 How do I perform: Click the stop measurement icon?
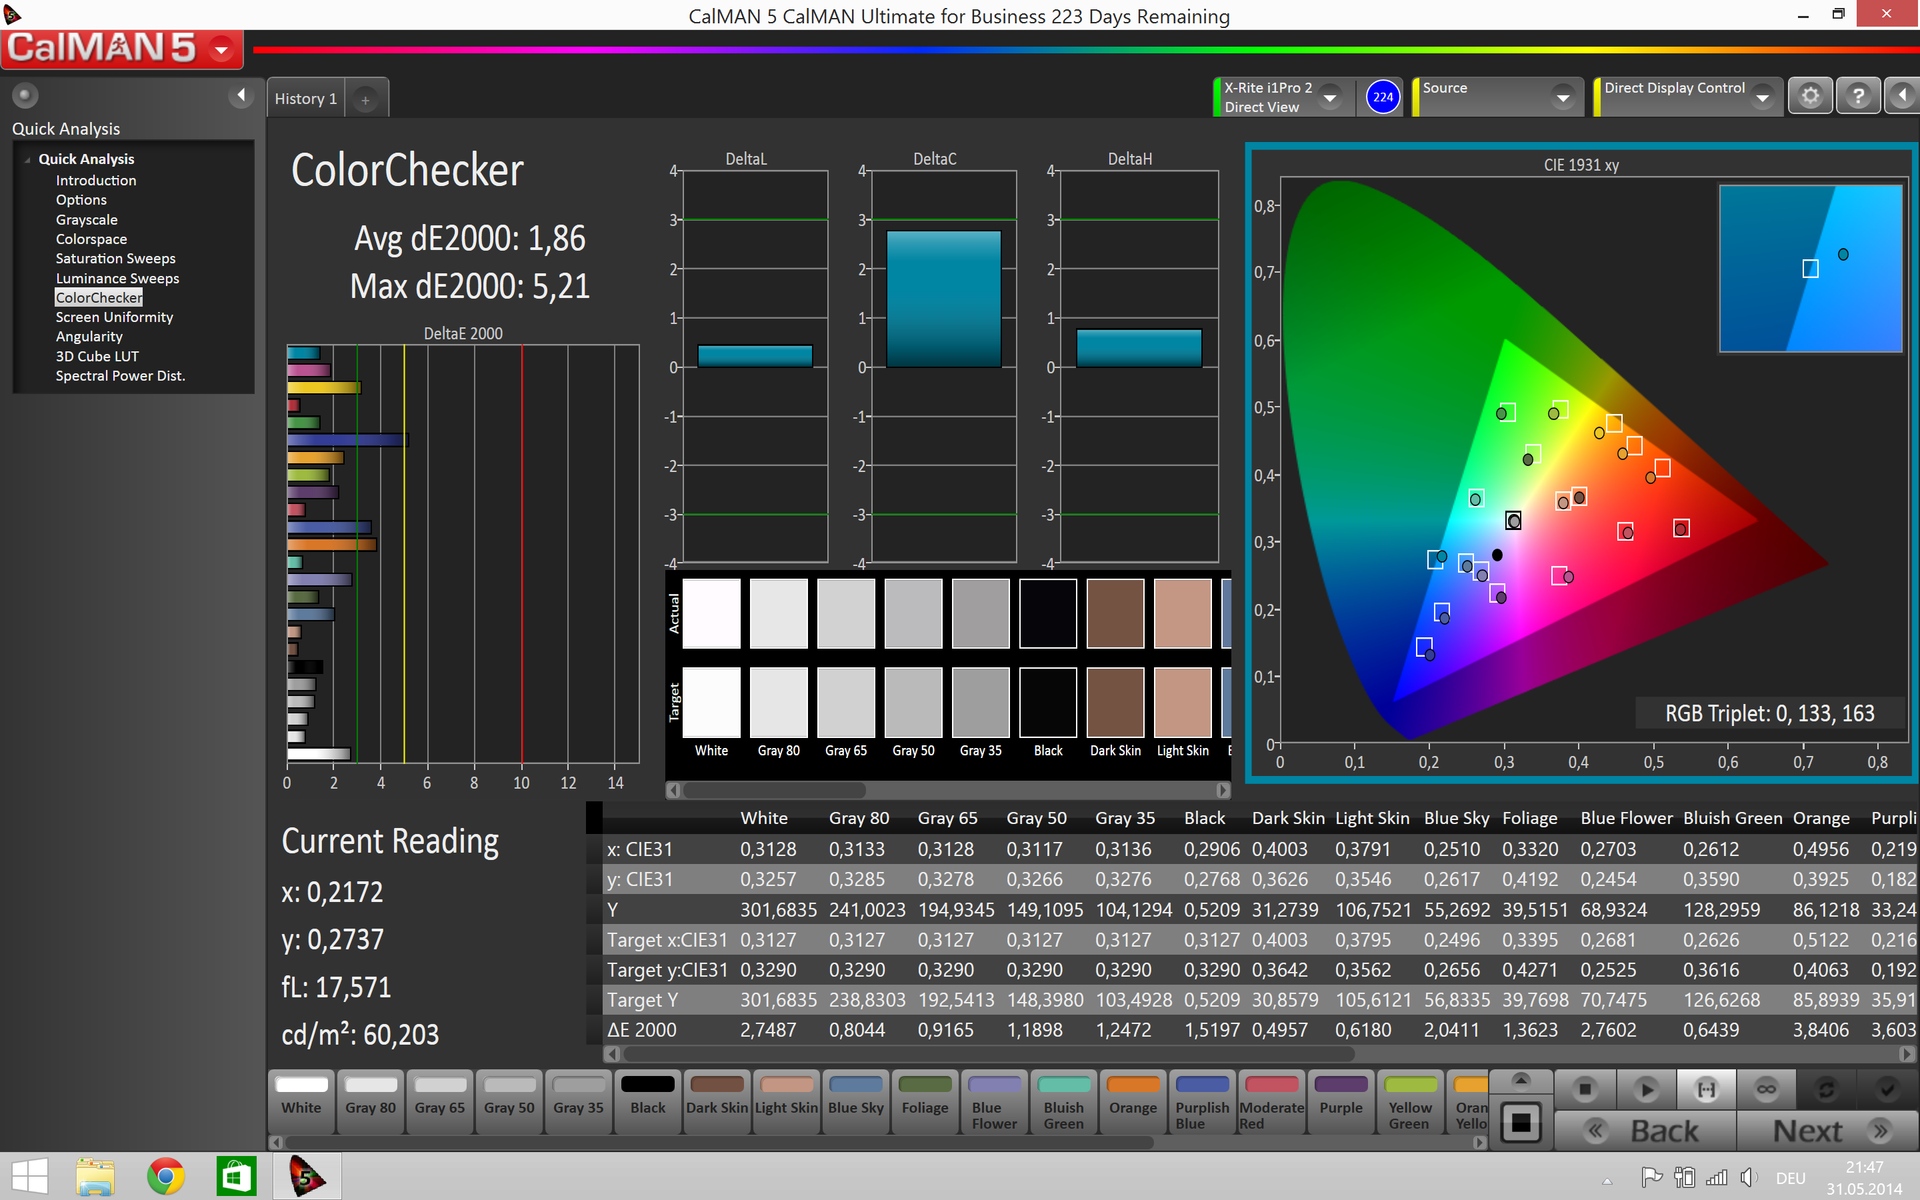[x=1585, y=1089]
